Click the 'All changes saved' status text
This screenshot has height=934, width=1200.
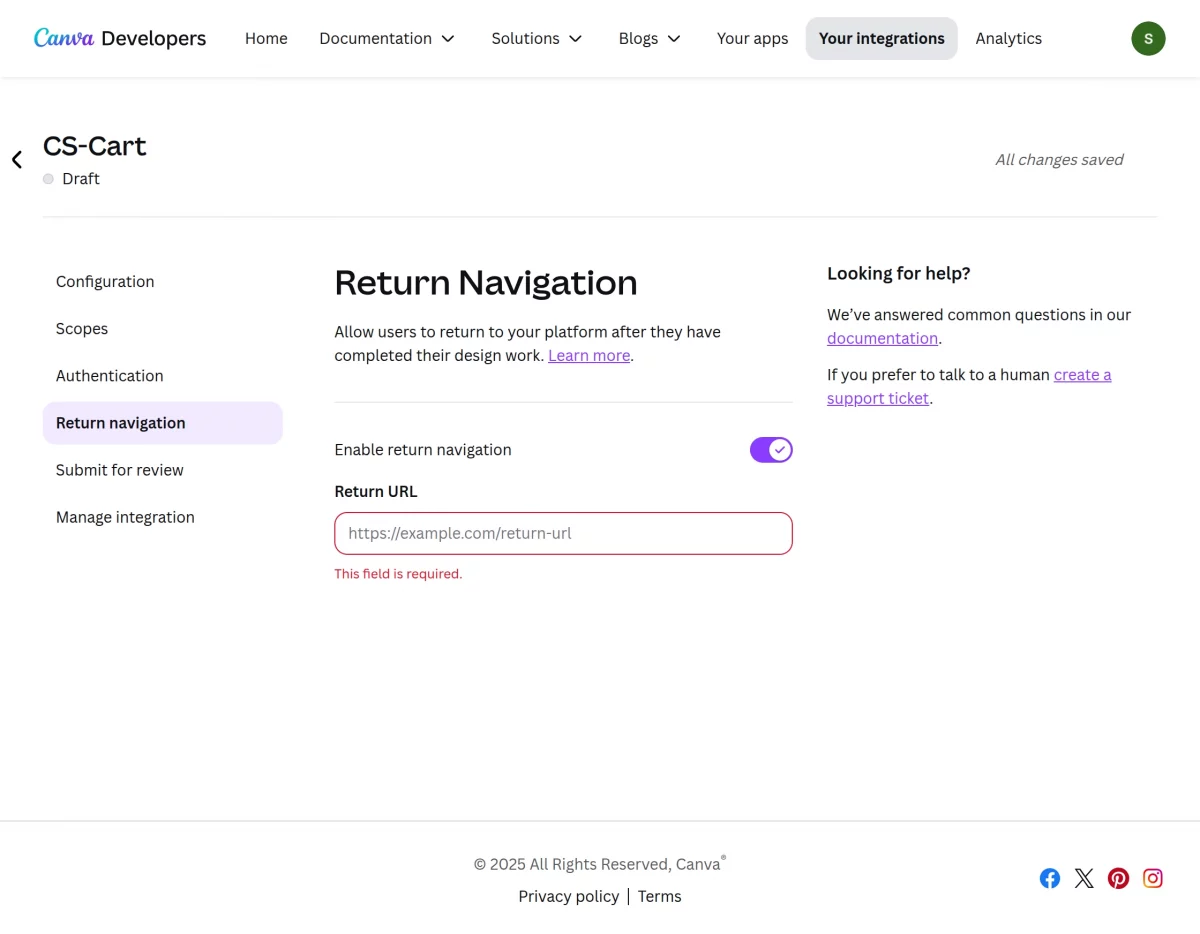pos(1059,160)
